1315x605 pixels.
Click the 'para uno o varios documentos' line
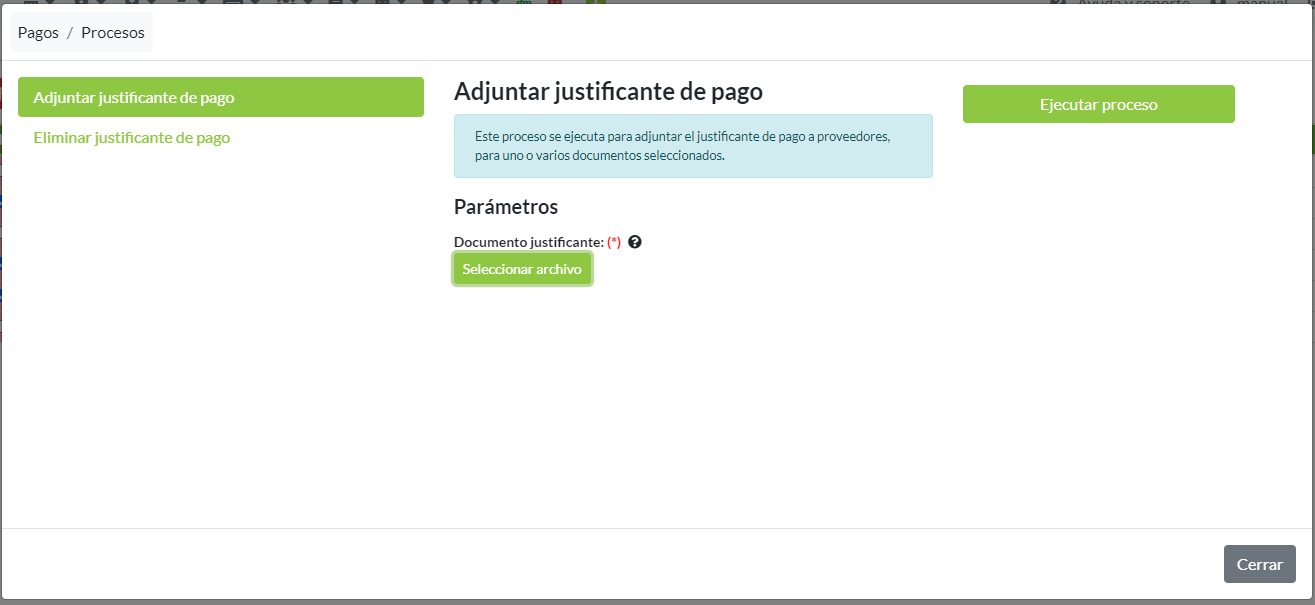(x=600, y=156)
